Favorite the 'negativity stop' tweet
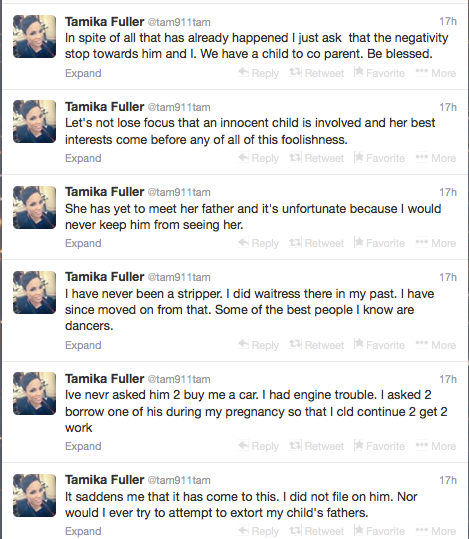The image size is (469, 539). click(x=379, y=73)
